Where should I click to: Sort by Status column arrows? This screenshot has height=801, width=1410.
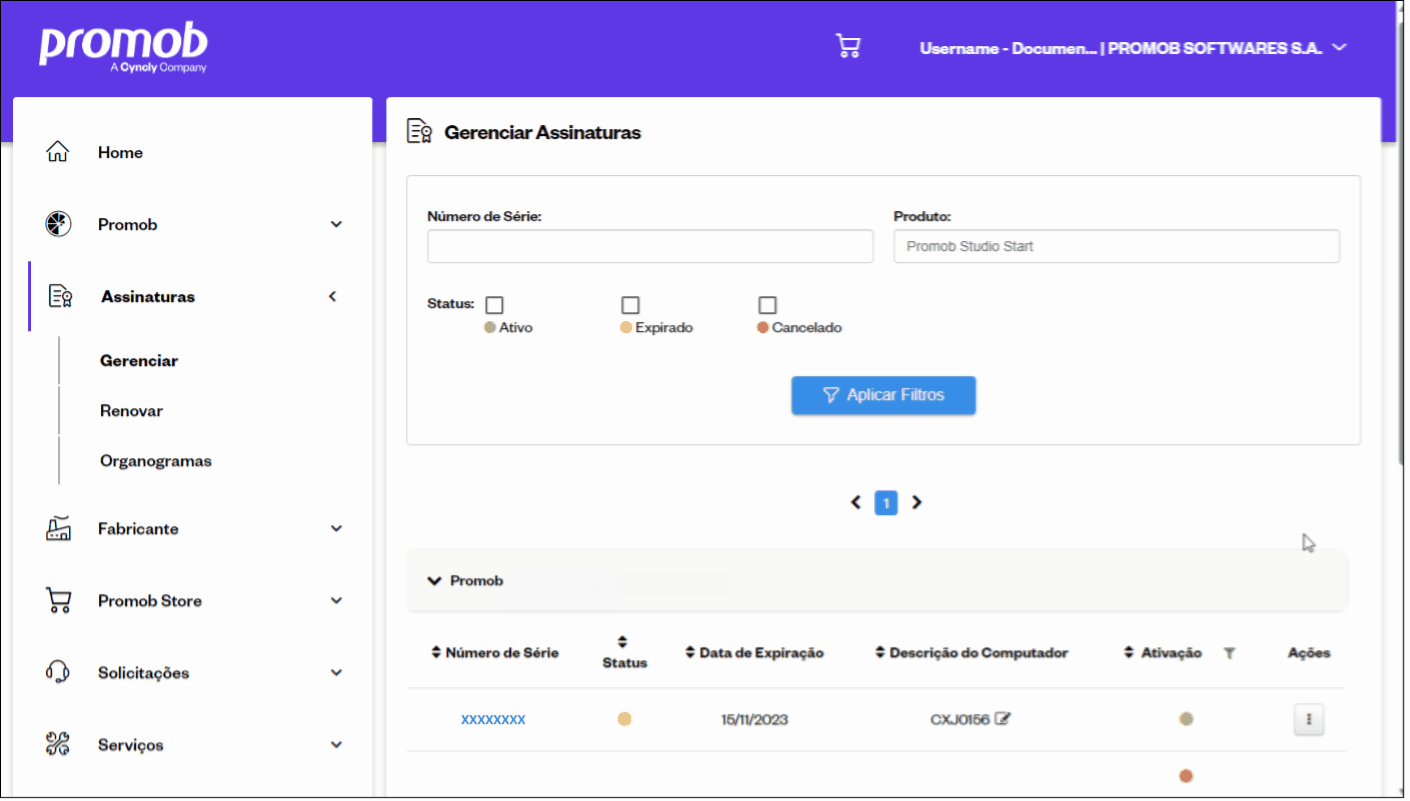[622, 641]
